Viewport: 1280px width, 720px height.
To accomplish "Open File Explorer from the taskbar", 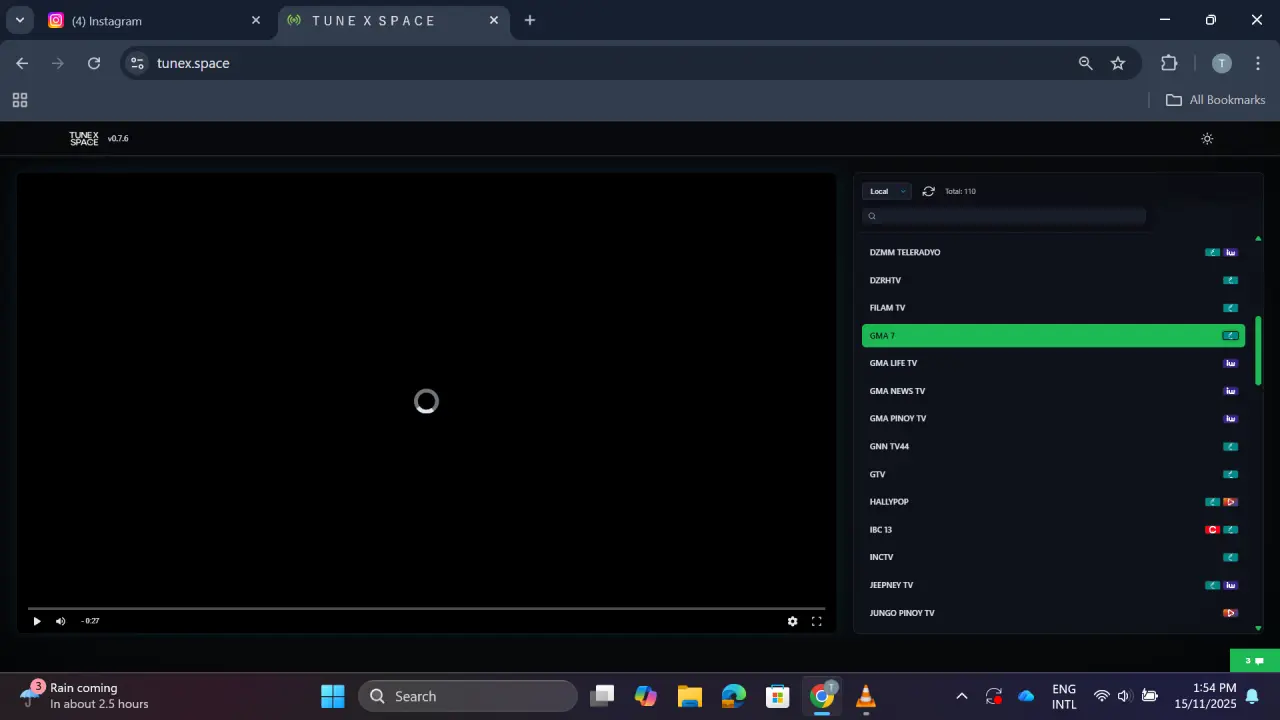I will coord(689,696).
